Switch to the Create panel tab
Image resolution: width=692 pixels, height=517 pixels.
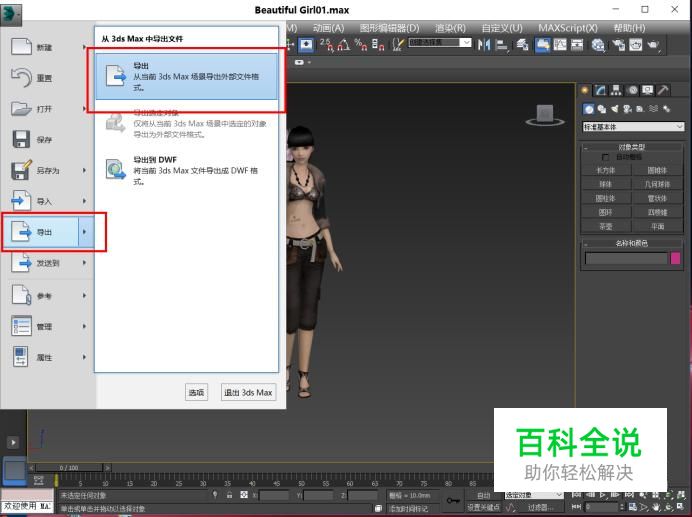[x=585, y=91]
